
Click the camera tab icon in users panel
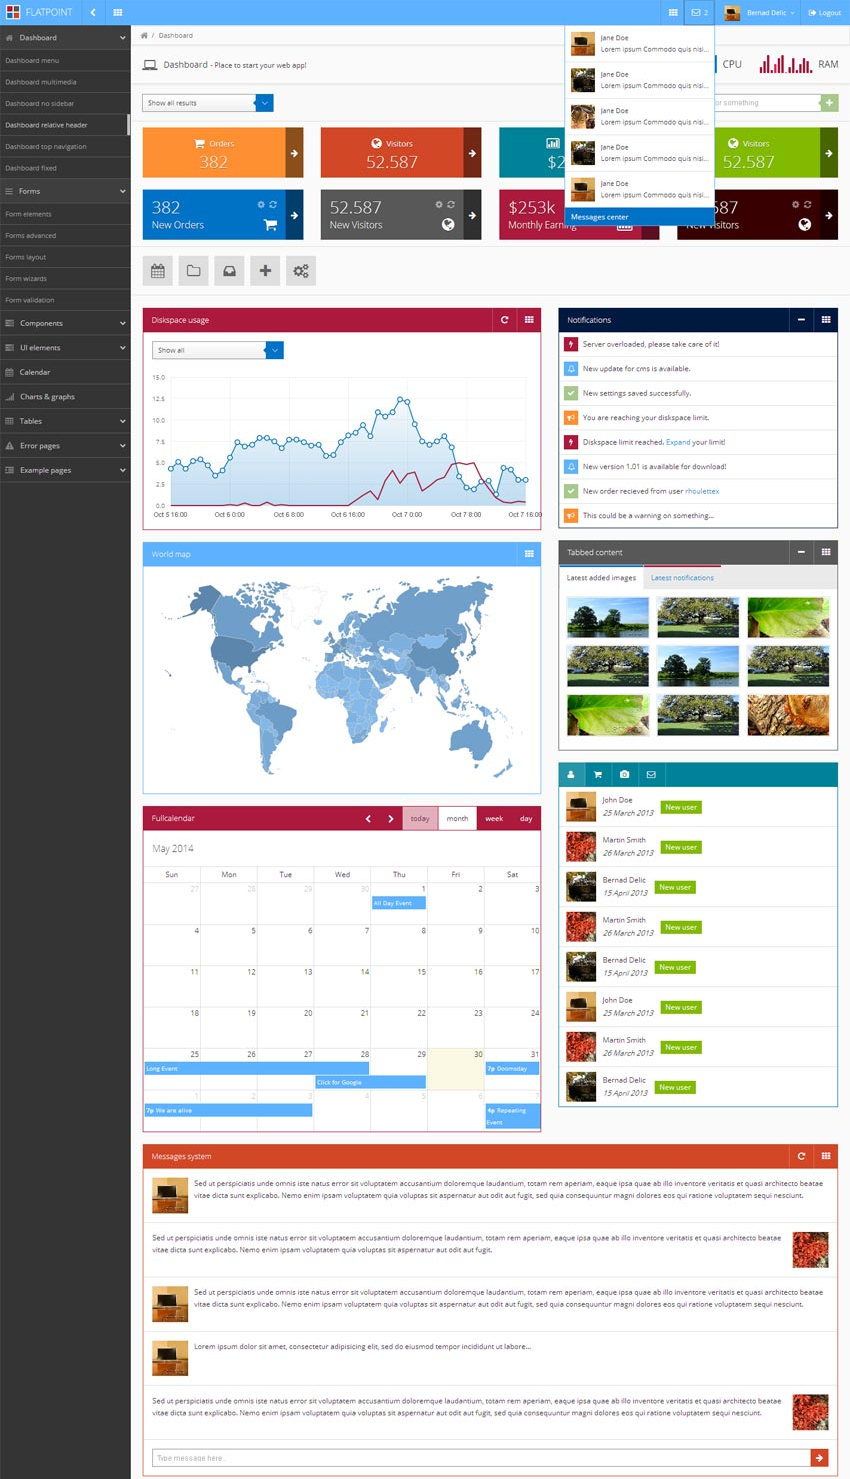click(x=624, y=774)
